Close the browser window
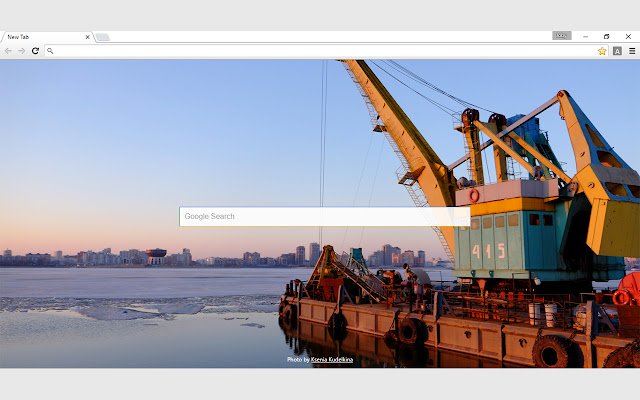 click(628, 36)
